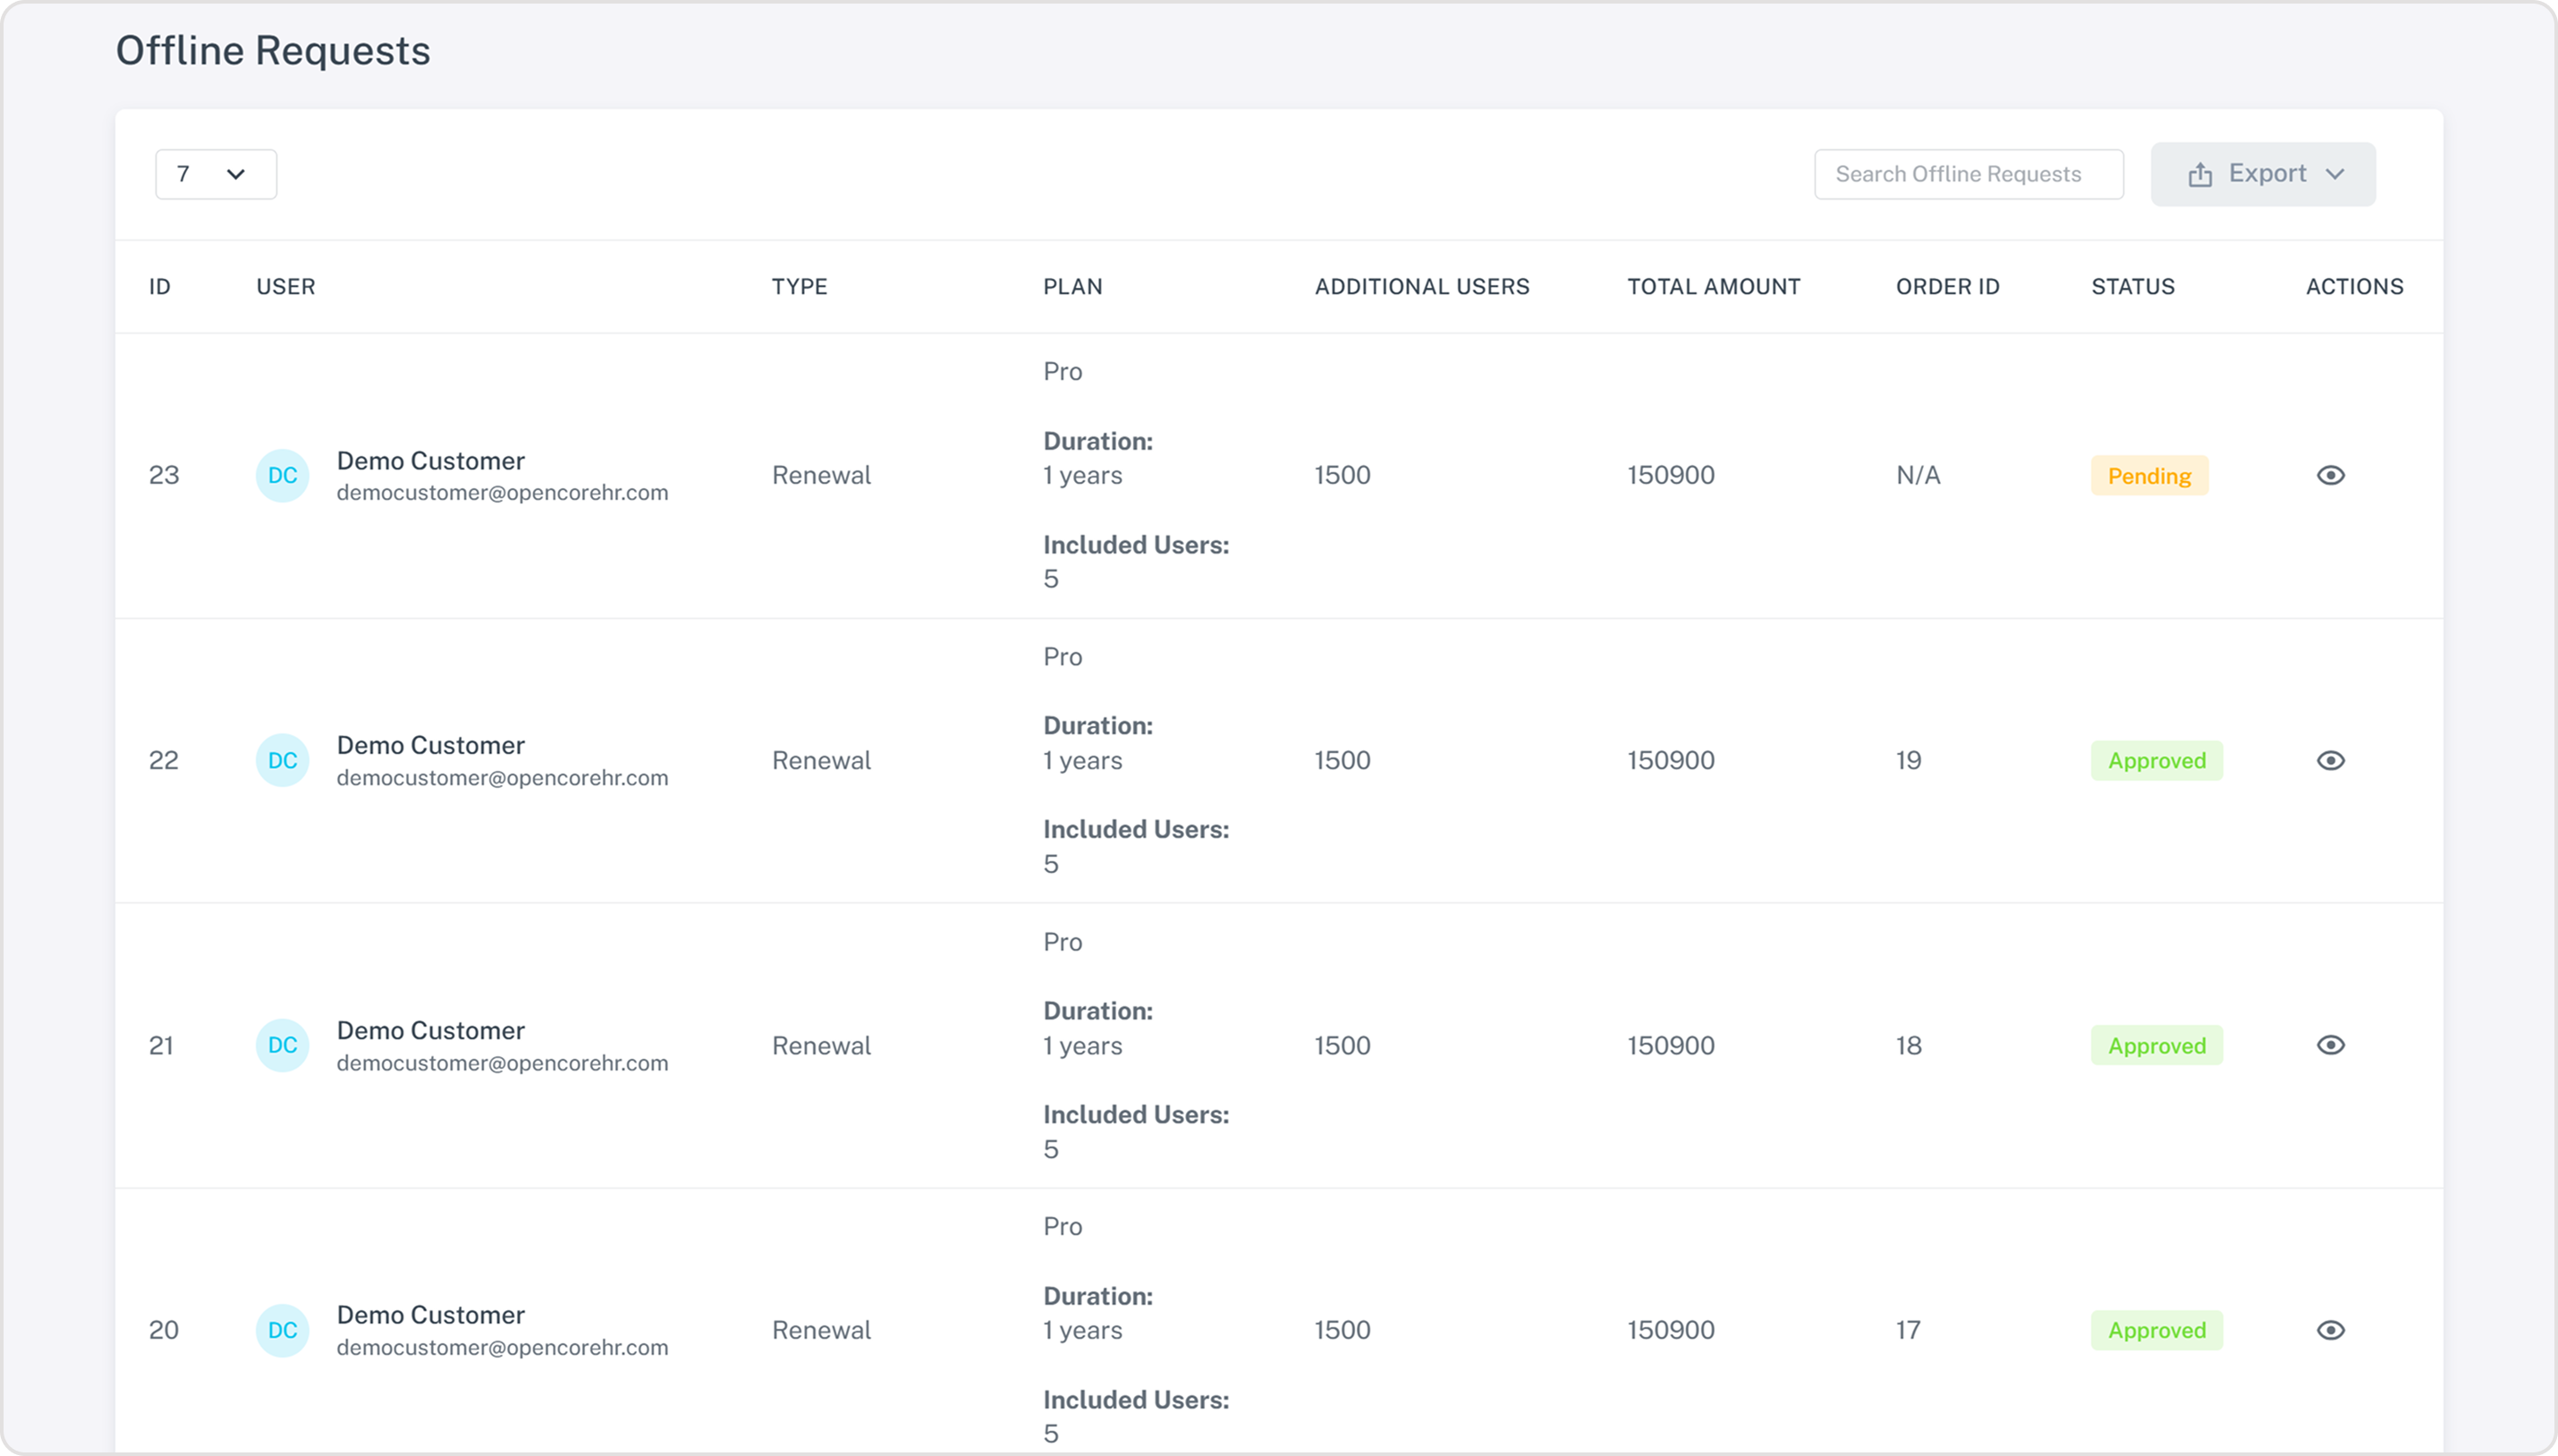Click the Offline Requests page heading
This screenshot has width=2558, height=1456.
click(273, 51)
